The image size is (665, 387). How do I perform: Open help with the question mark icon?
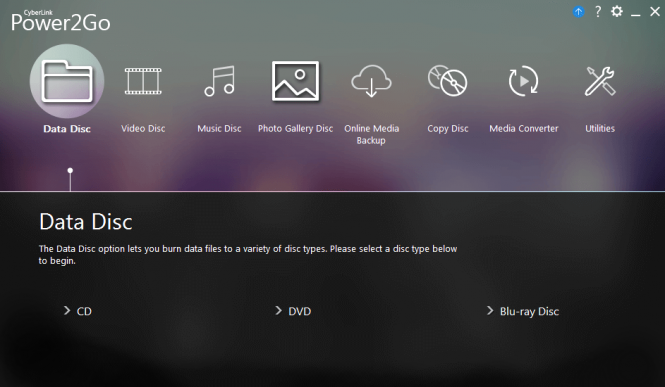coord(598,11)
